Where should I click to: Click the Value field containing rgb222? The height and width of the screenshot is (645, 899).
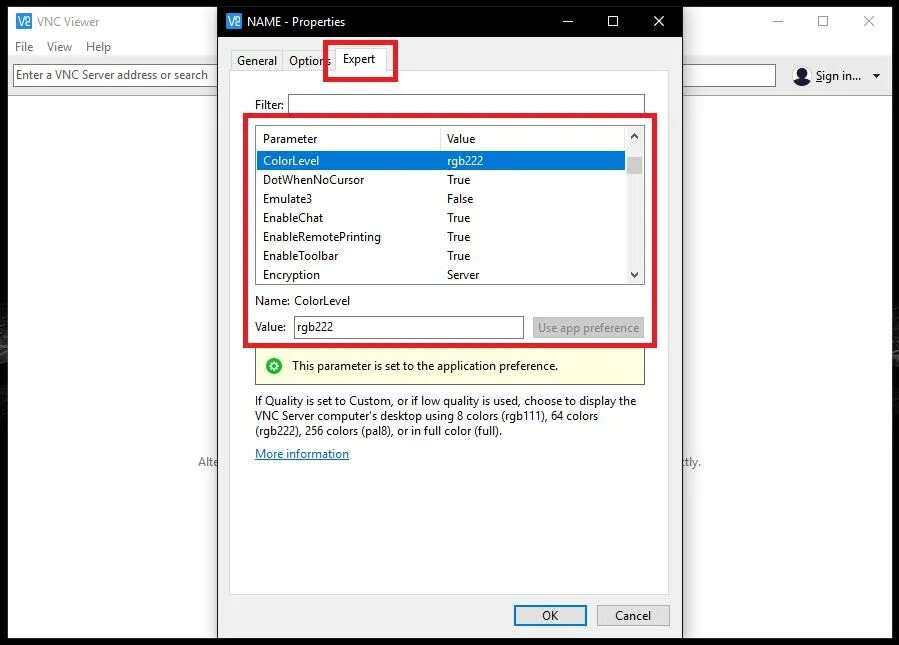tap(408, 327)
